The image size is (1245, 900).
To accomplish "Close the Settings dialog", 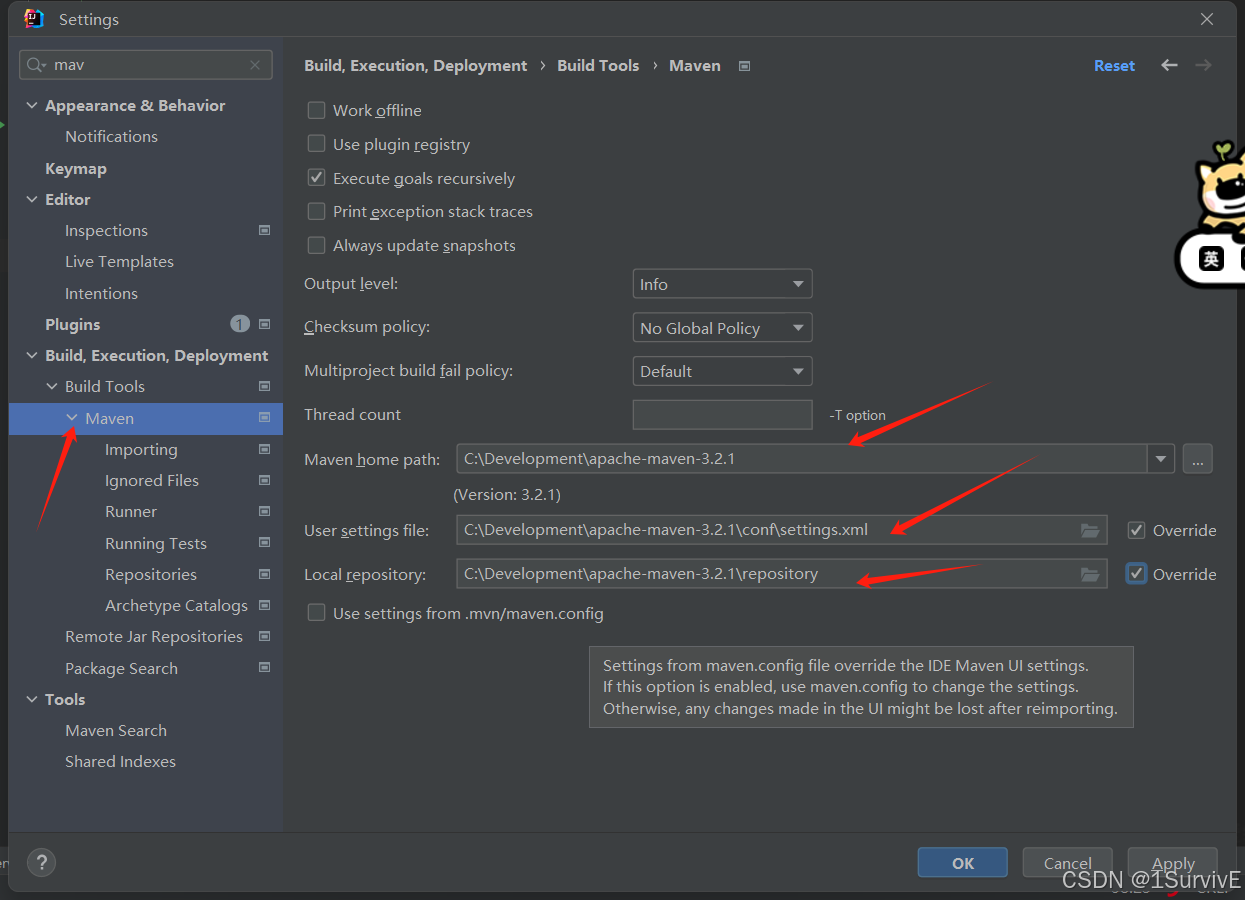I will [x=1207, y=19].
